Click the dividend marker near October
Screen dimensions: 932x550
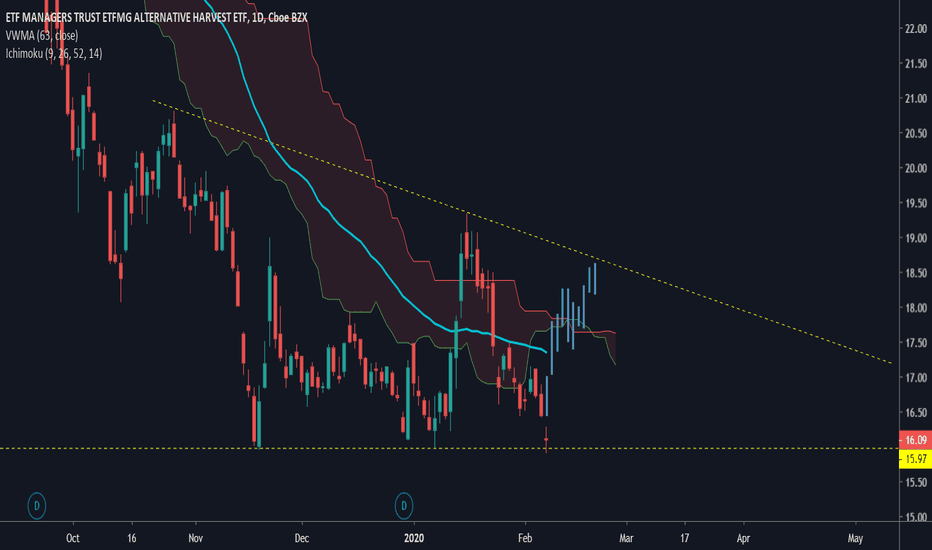click(x=37, y=506)
